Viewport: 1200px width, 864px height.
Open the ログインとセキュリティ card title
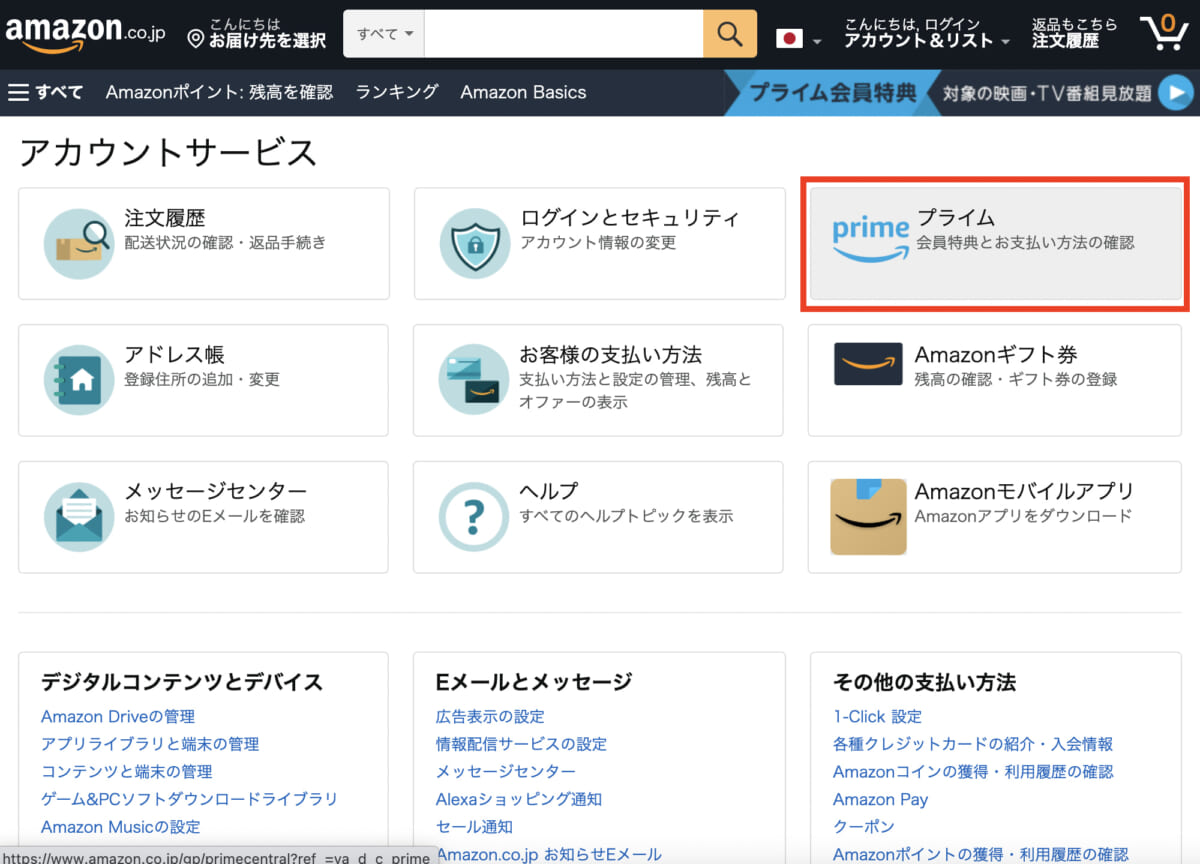(630, 217)
